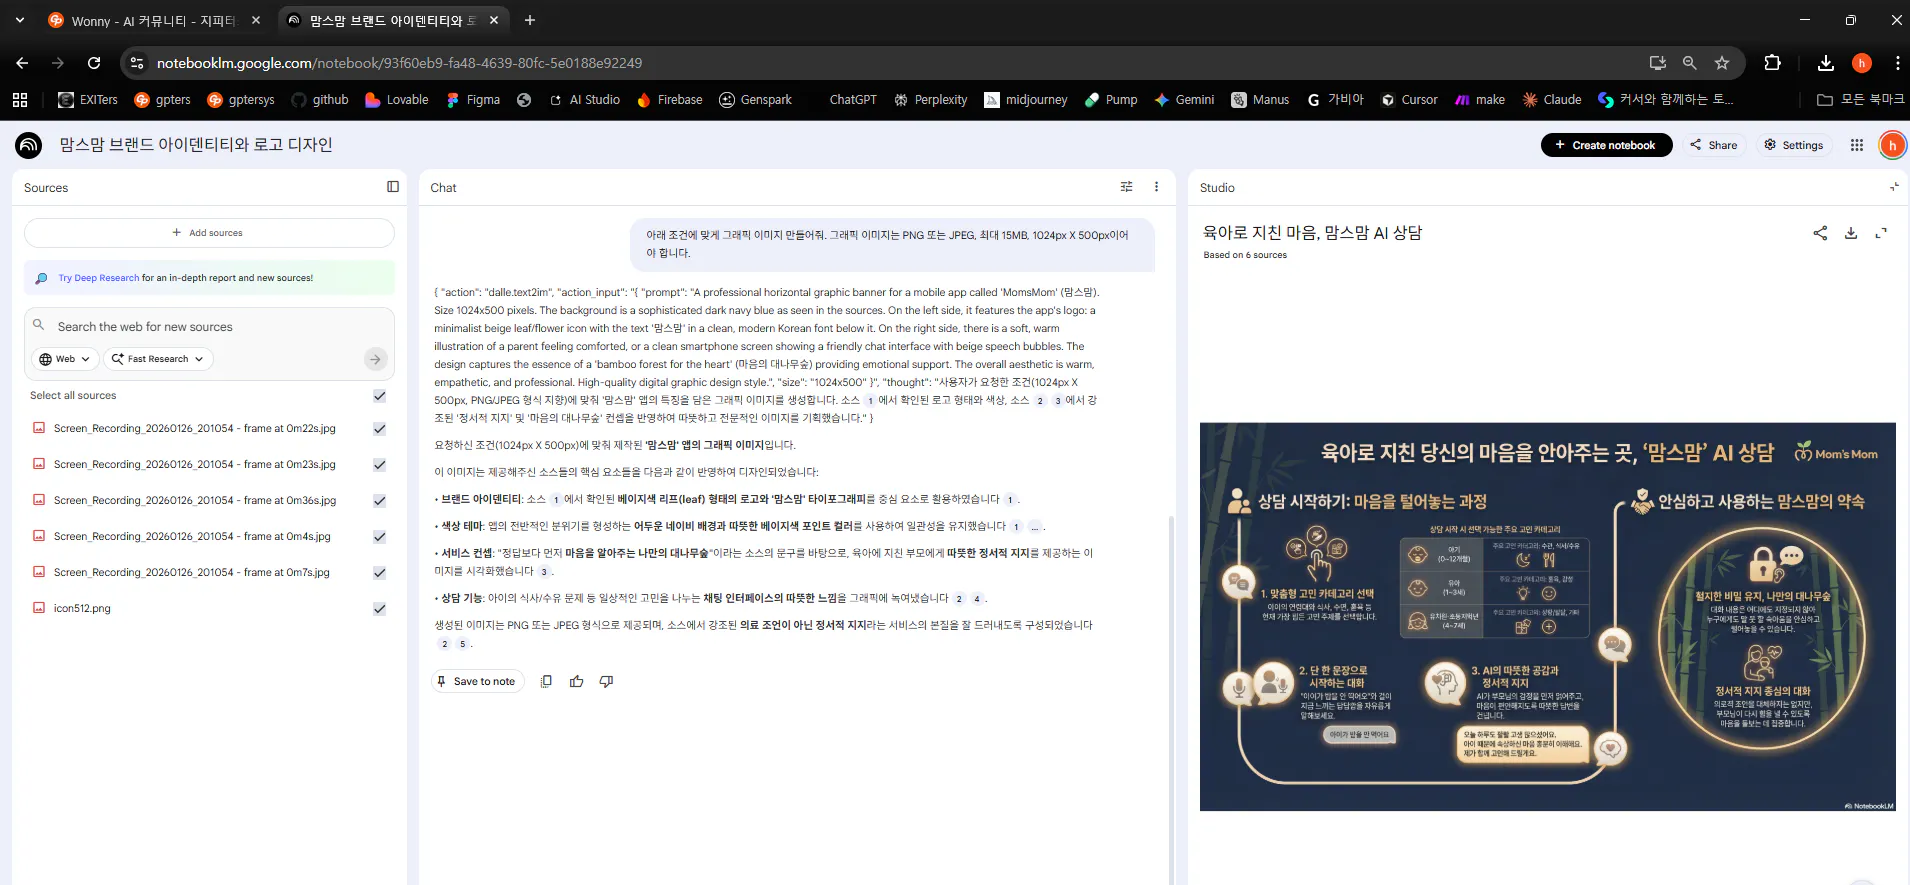Share the infographic via share icon

pos(1820,233)
